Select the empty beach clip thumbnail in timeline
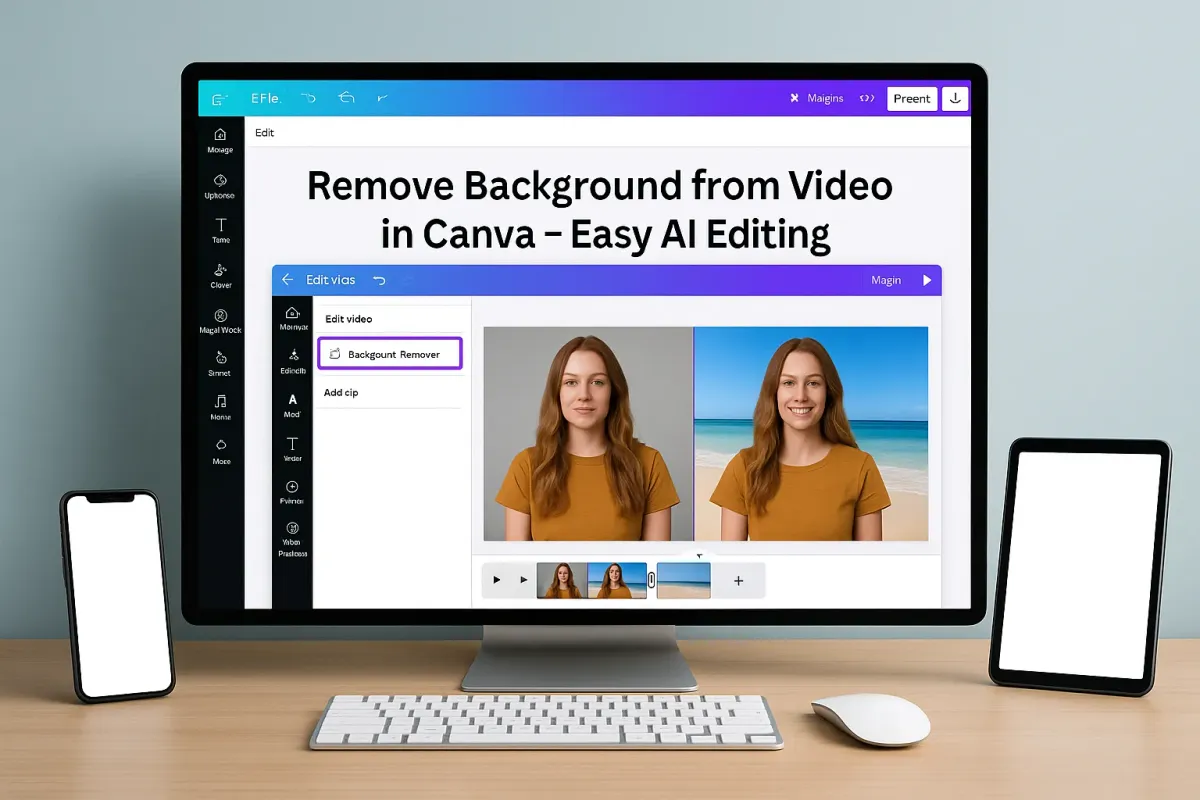The image size is (1200, 800). click(x=684, y=580)
